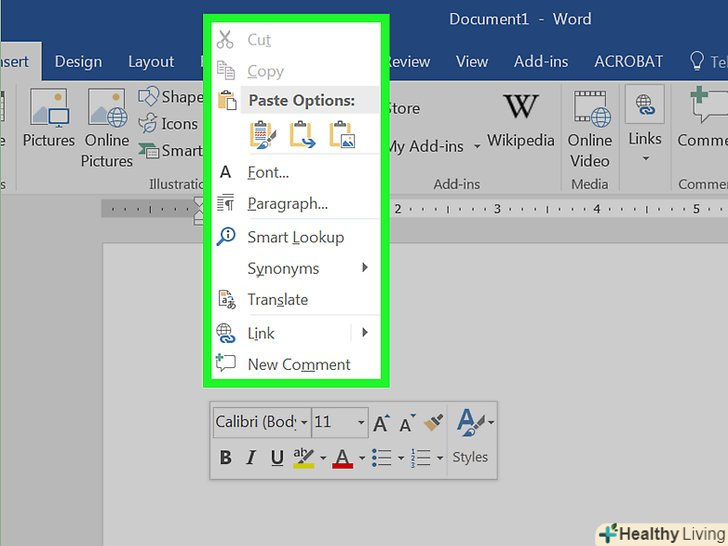
Task: Open Font... dialog from context menu
Action: click(268, 172)
